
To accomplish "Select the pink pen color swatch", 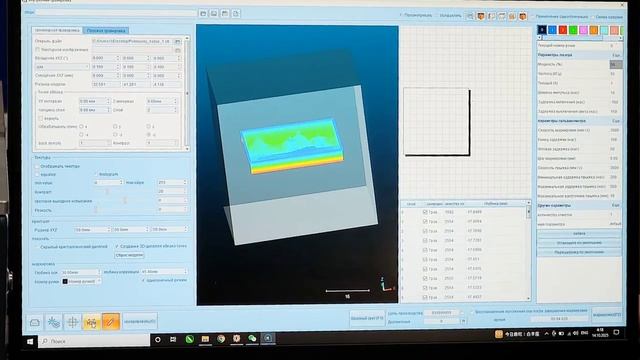I will pos(583,30).
